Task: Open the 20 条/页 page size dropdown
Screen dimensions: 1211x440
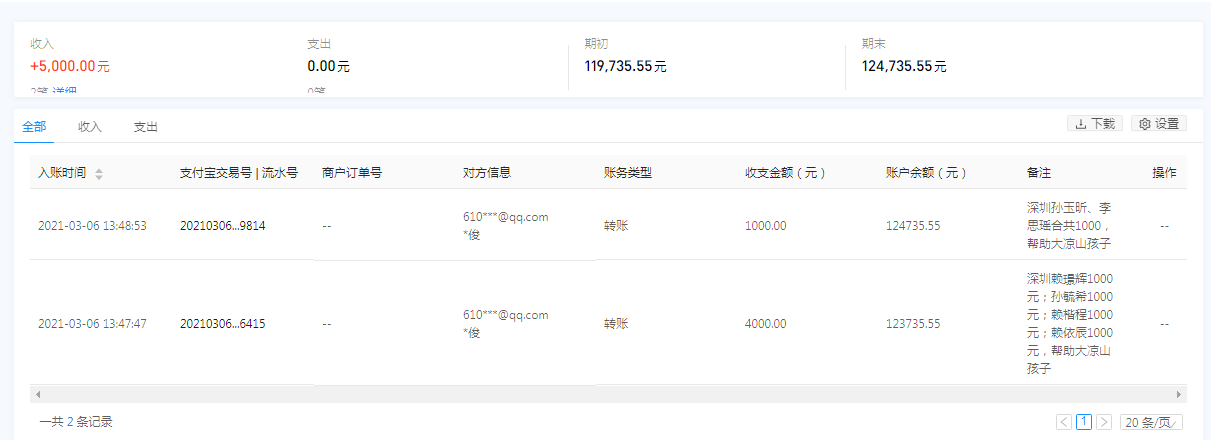Action: point(1152,422)
